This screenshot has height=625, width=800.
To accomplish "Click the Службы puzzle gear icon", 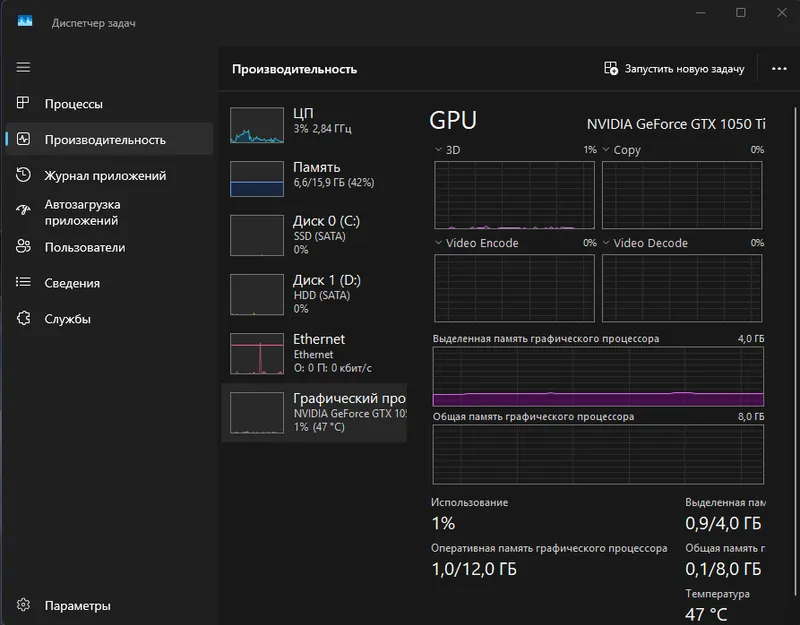I will coord(23,318).
